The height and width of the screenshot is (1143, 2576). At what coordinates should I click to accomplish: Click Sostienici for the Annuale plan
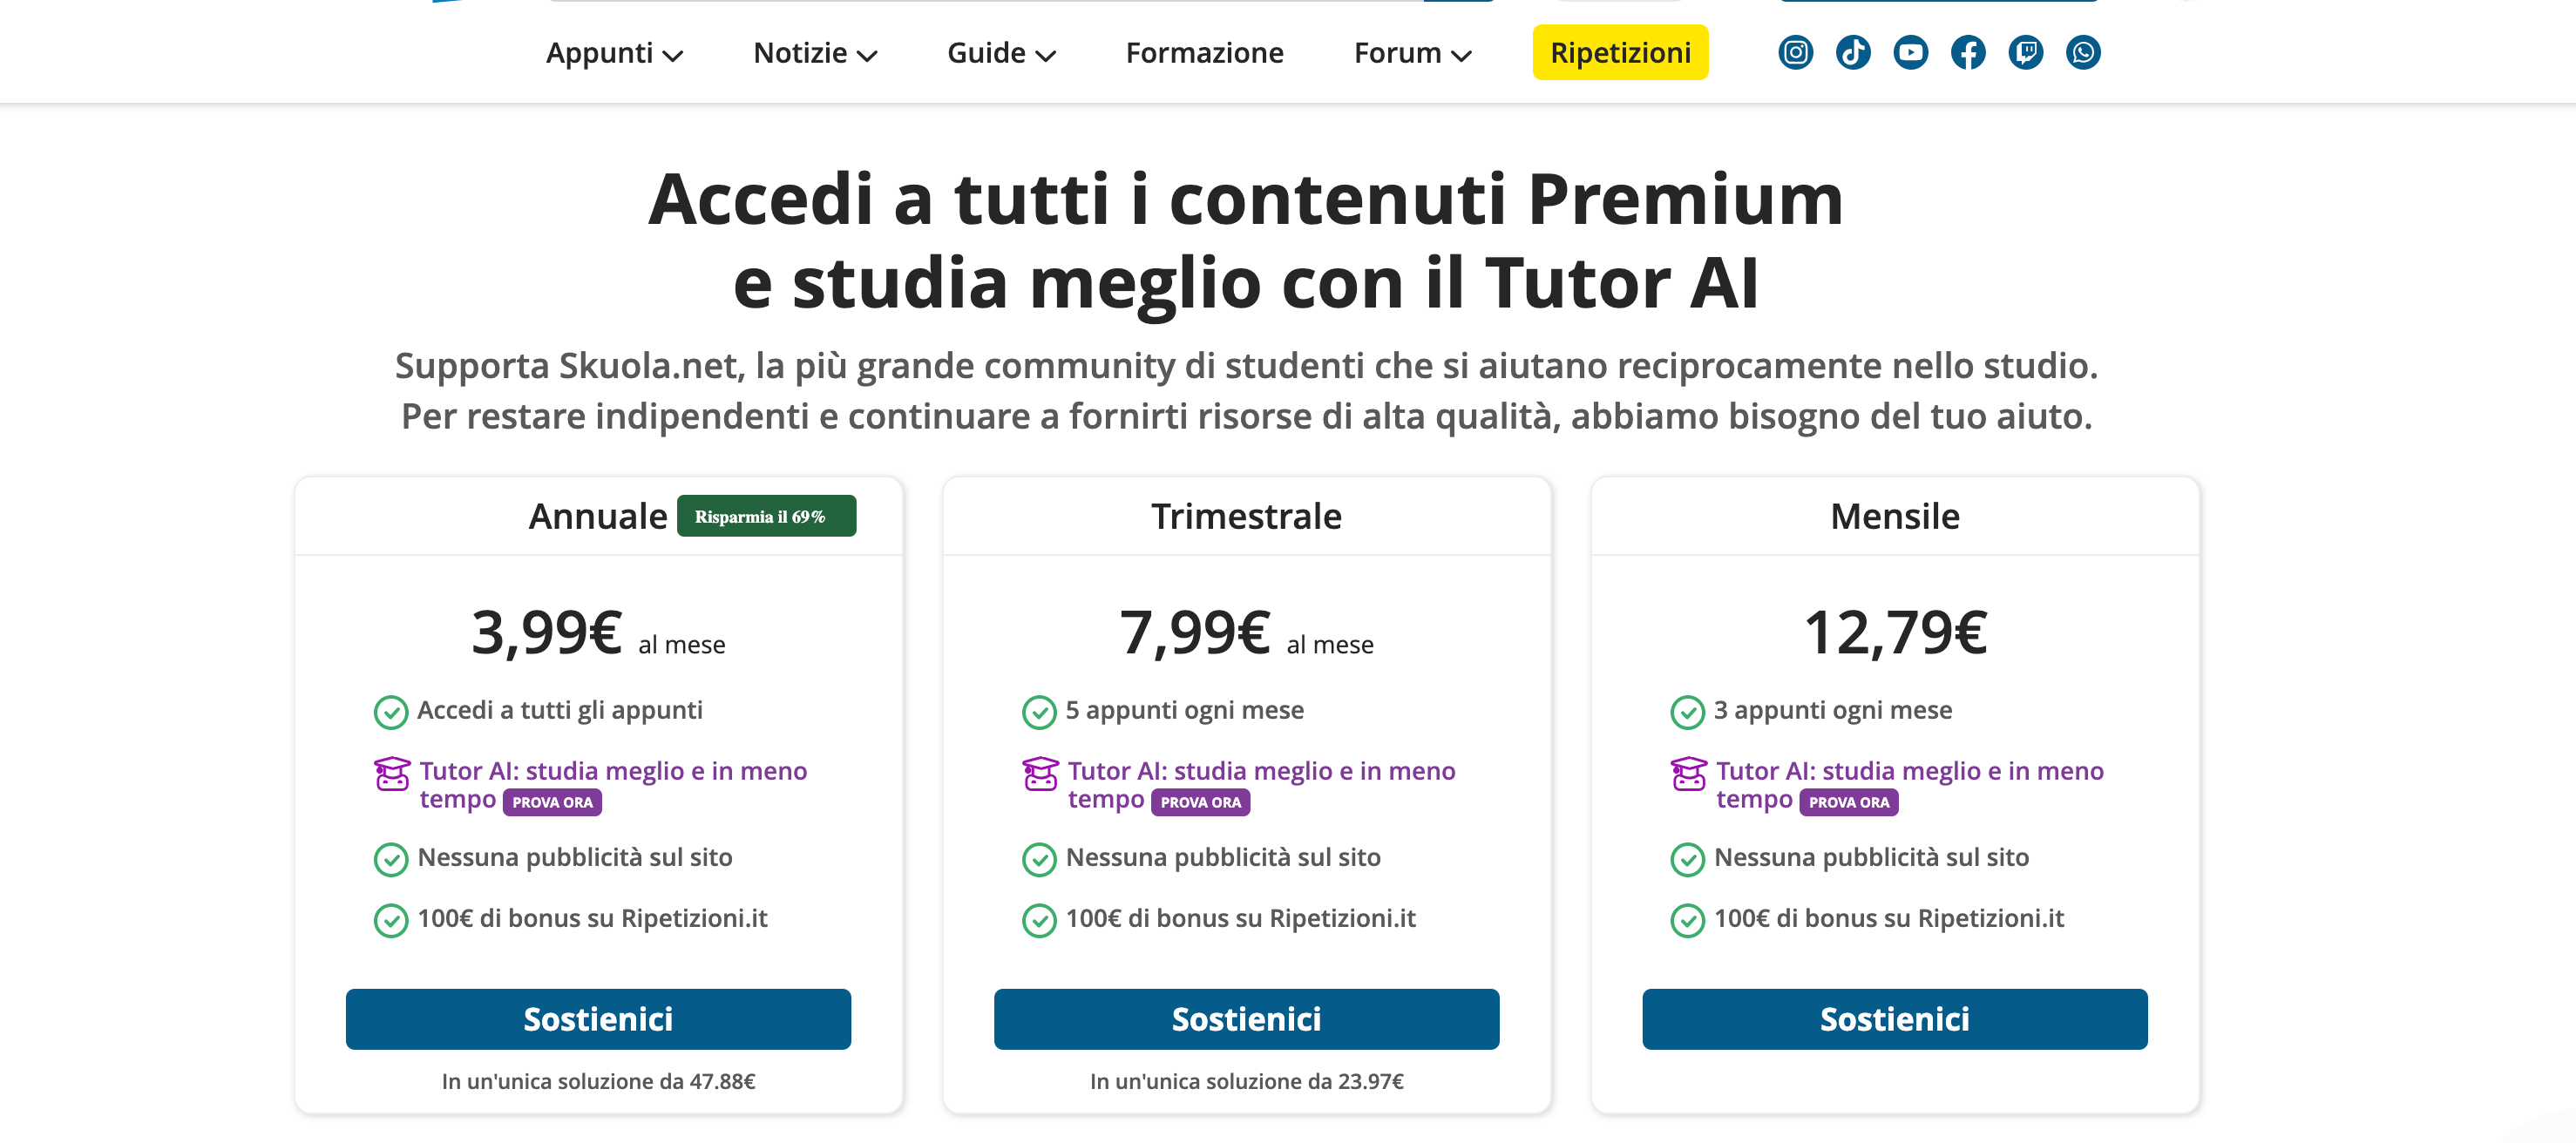pos(598,1019)
